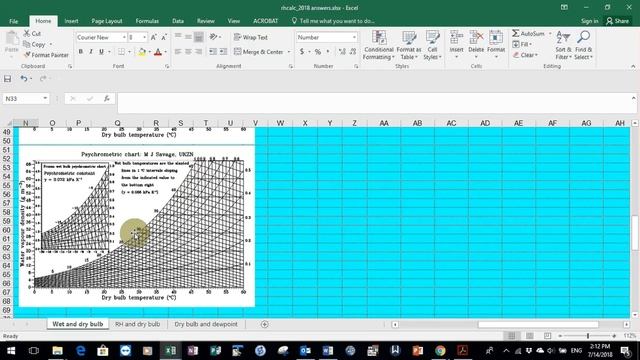This screenshot has width=640, height=360.
Task: Expand the Fill dropdown
Action: coord(530,44)
